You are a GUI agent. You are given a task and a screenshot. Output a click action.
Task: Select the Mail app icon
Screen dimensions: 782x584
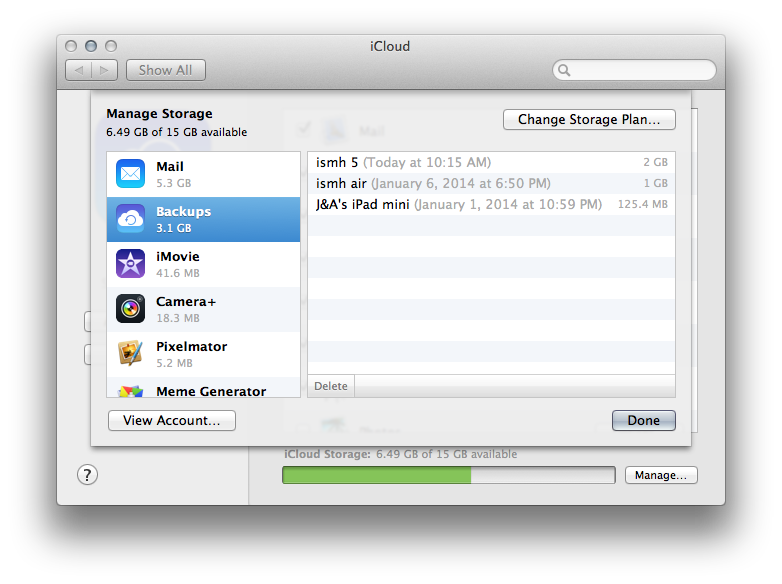[x=130, y=174]
